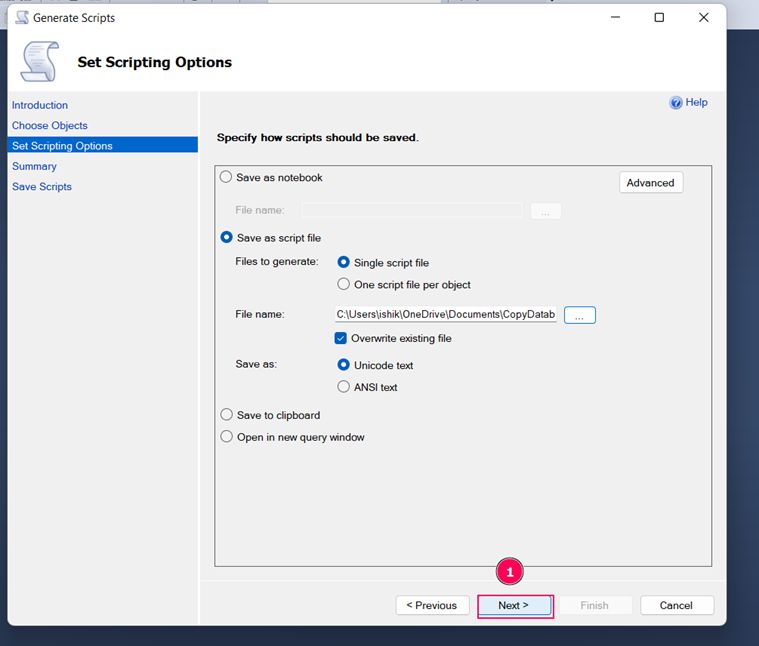Image resolution: width=759 pixels, height=646 pixels.
Task: Close the Generate Scripts dialog
Action: click(x=703, y=18)
